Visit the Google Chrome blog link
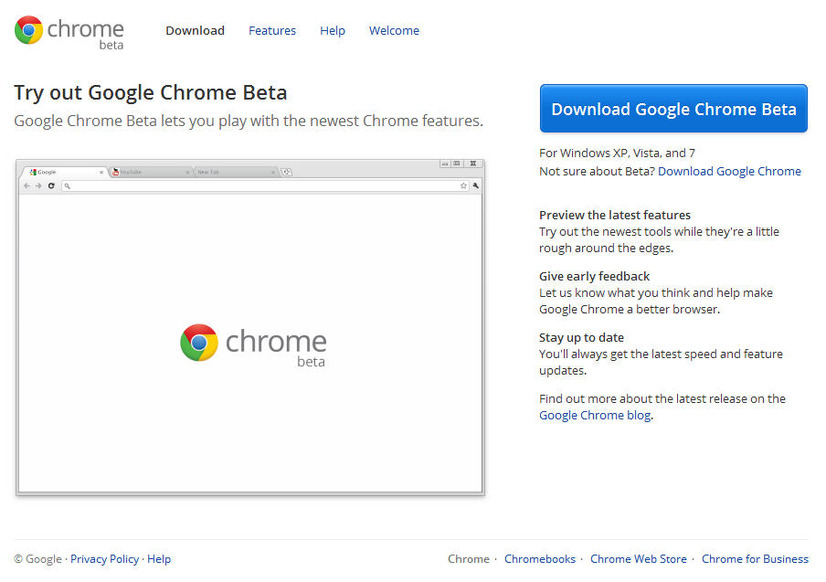 pyautogui.click(x=594, y=415)
